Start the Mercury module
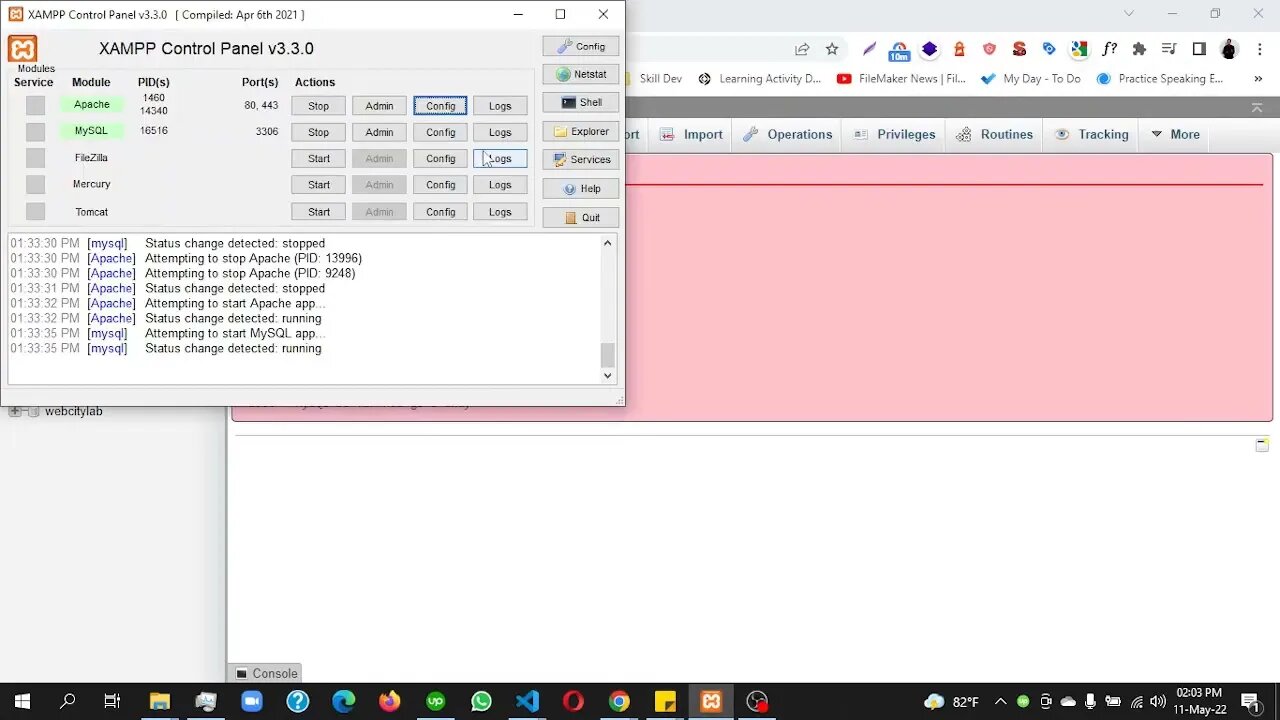This screenshot has height=720, width=1280. (x=319, y=185)
